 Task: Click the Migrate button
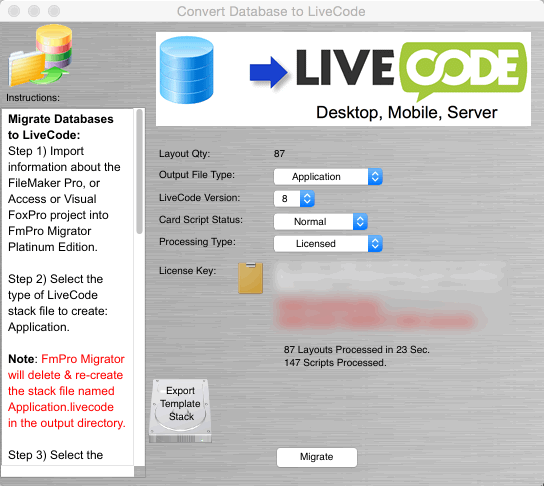tap(317, 457)
